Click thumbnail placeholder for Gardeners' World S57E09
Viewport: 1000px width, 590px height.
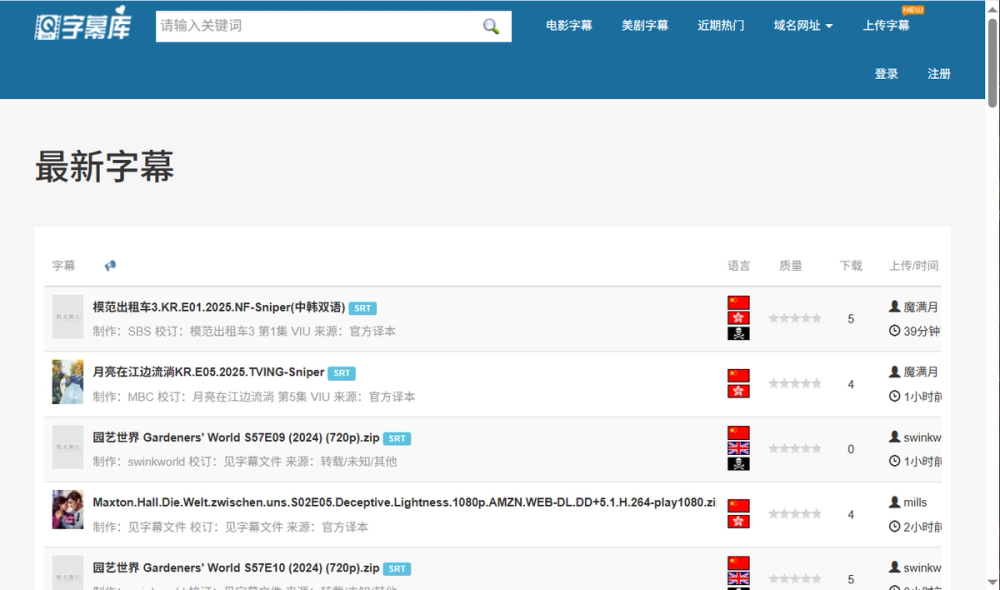68,447
